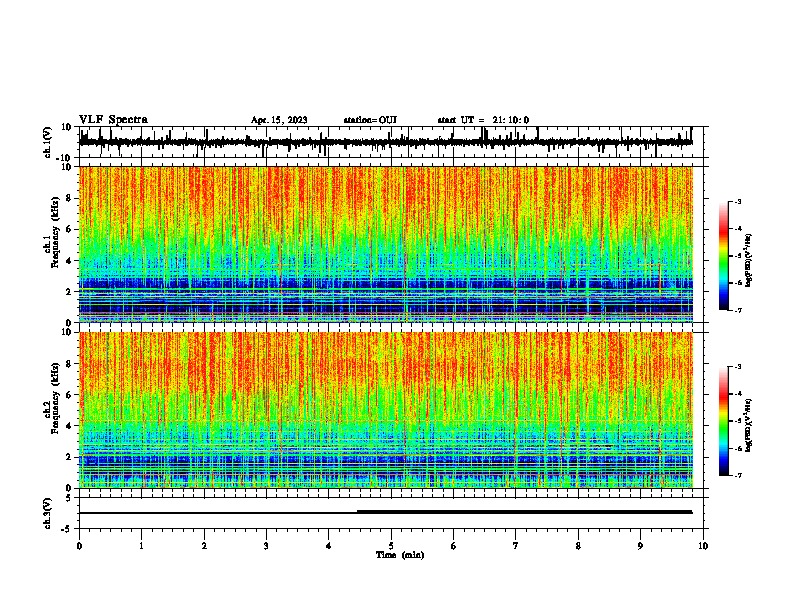Click the time axis tick label "2"
Viewport: 792px width, 612px height.
point(204,546)
